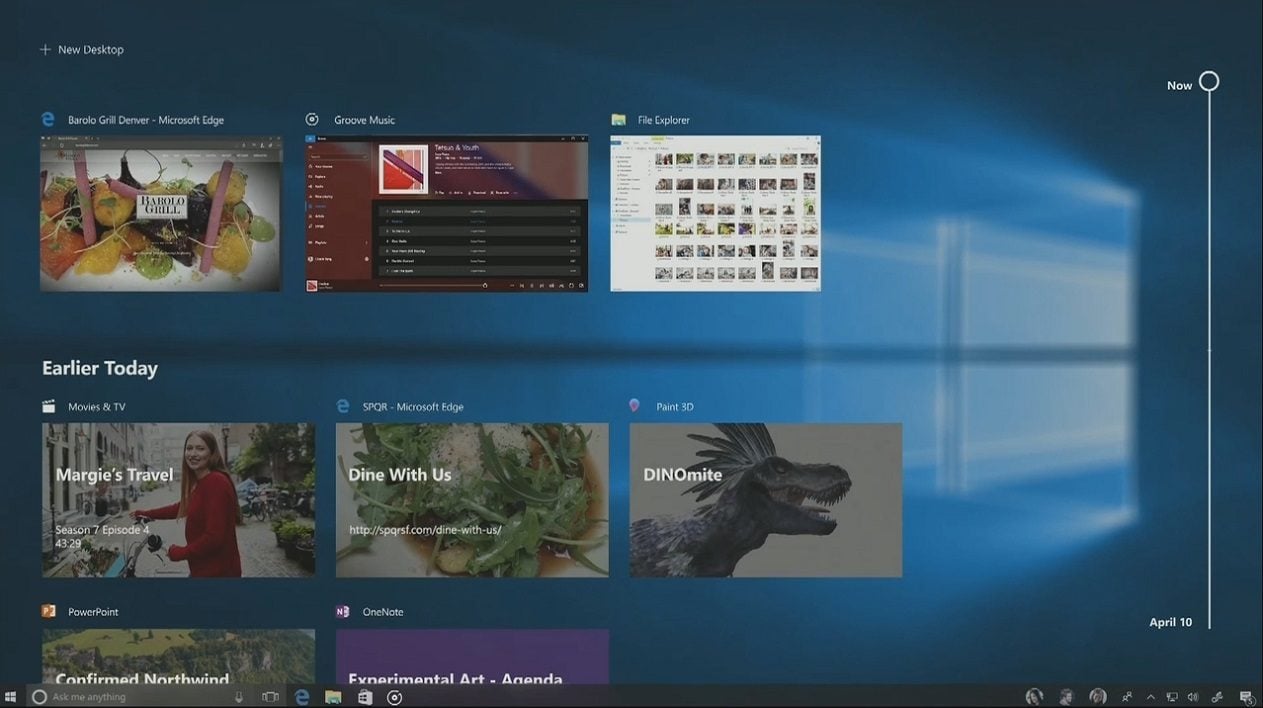1263x708 pixels.
Task: Select the Barolo Grill Denver Edge window
Action: pos(161,213)
